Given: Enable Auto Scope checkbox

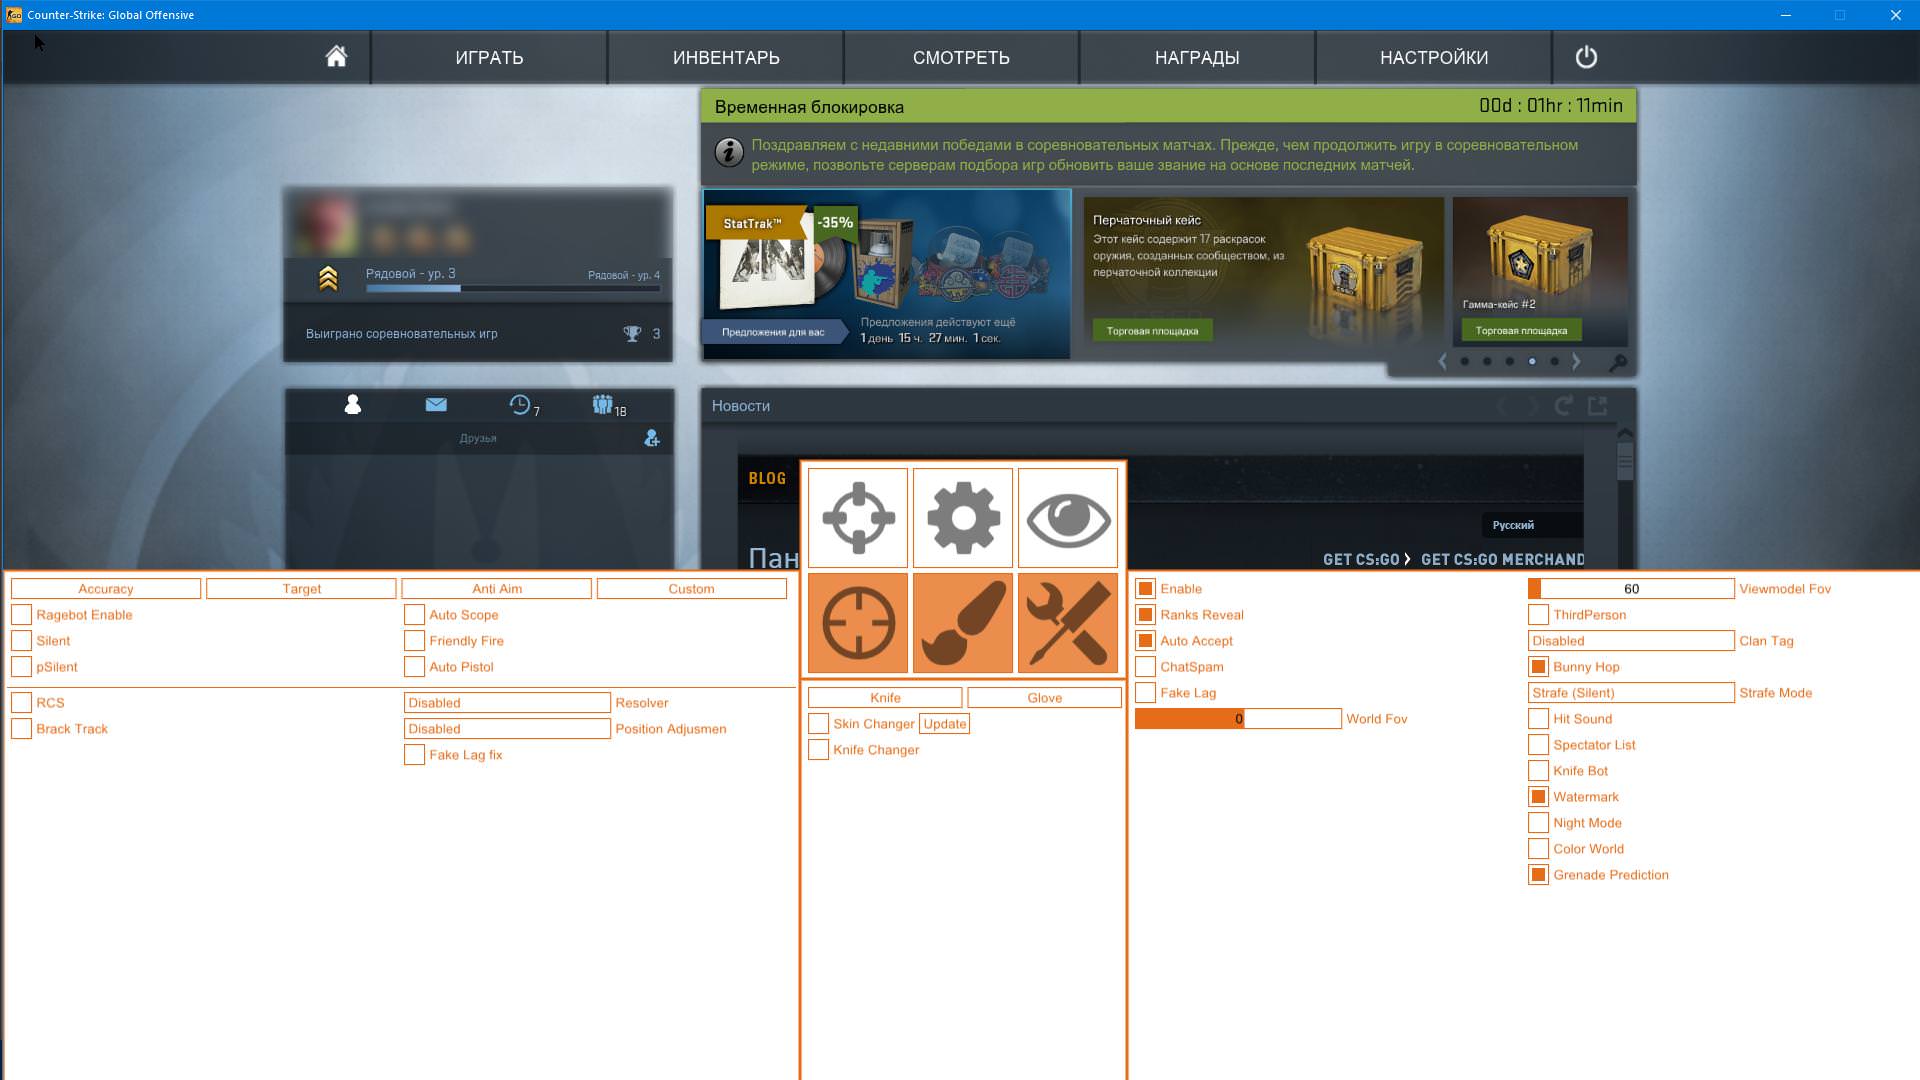Looking at the screenshot, I should coord(414,615).
